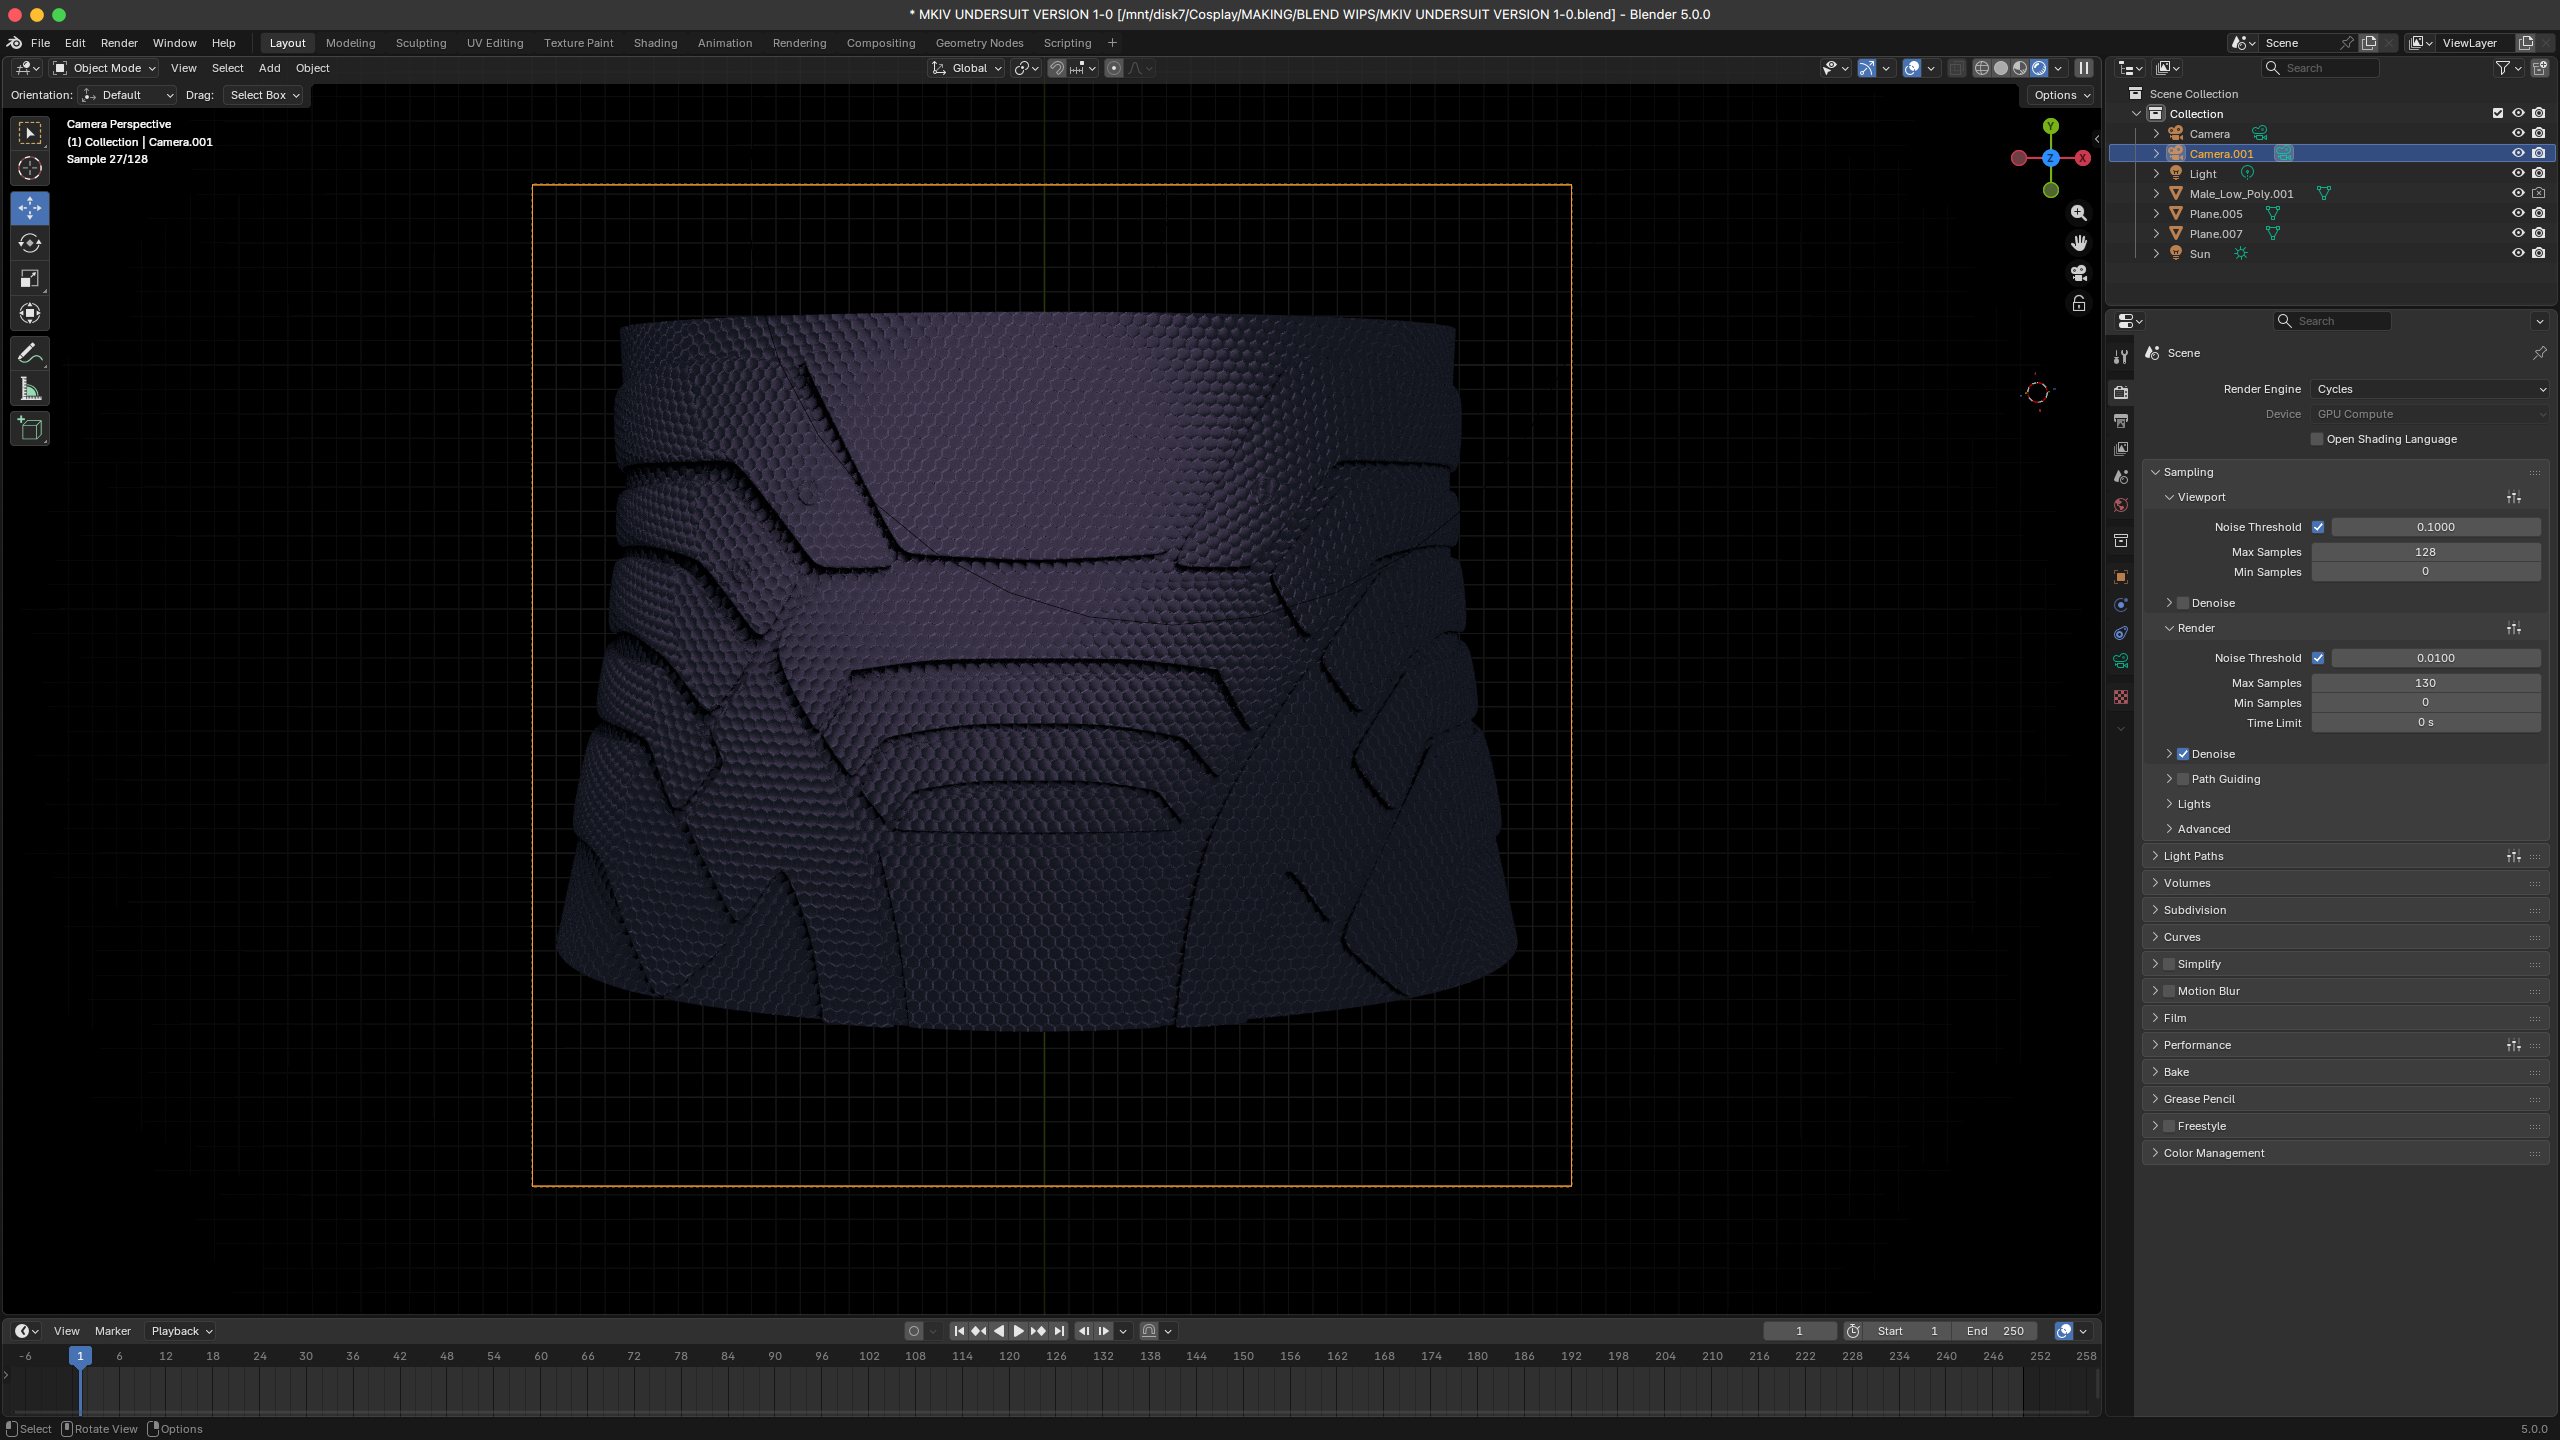Image resolution: width=2560 pixels, height=1440 pixels.
Task: Click the Zoom viewport magnifier icon
Action: point(2079,213)
